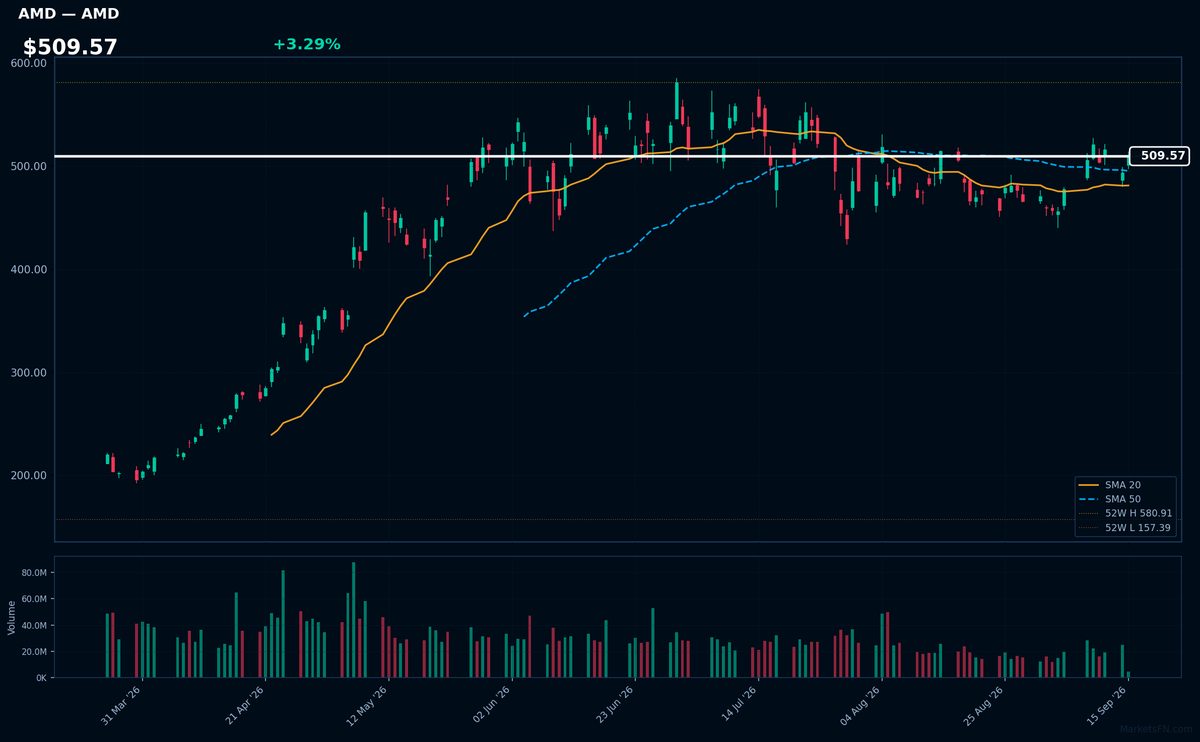
Task: Click the $509.57 price heading
Action: click(70, 47)
